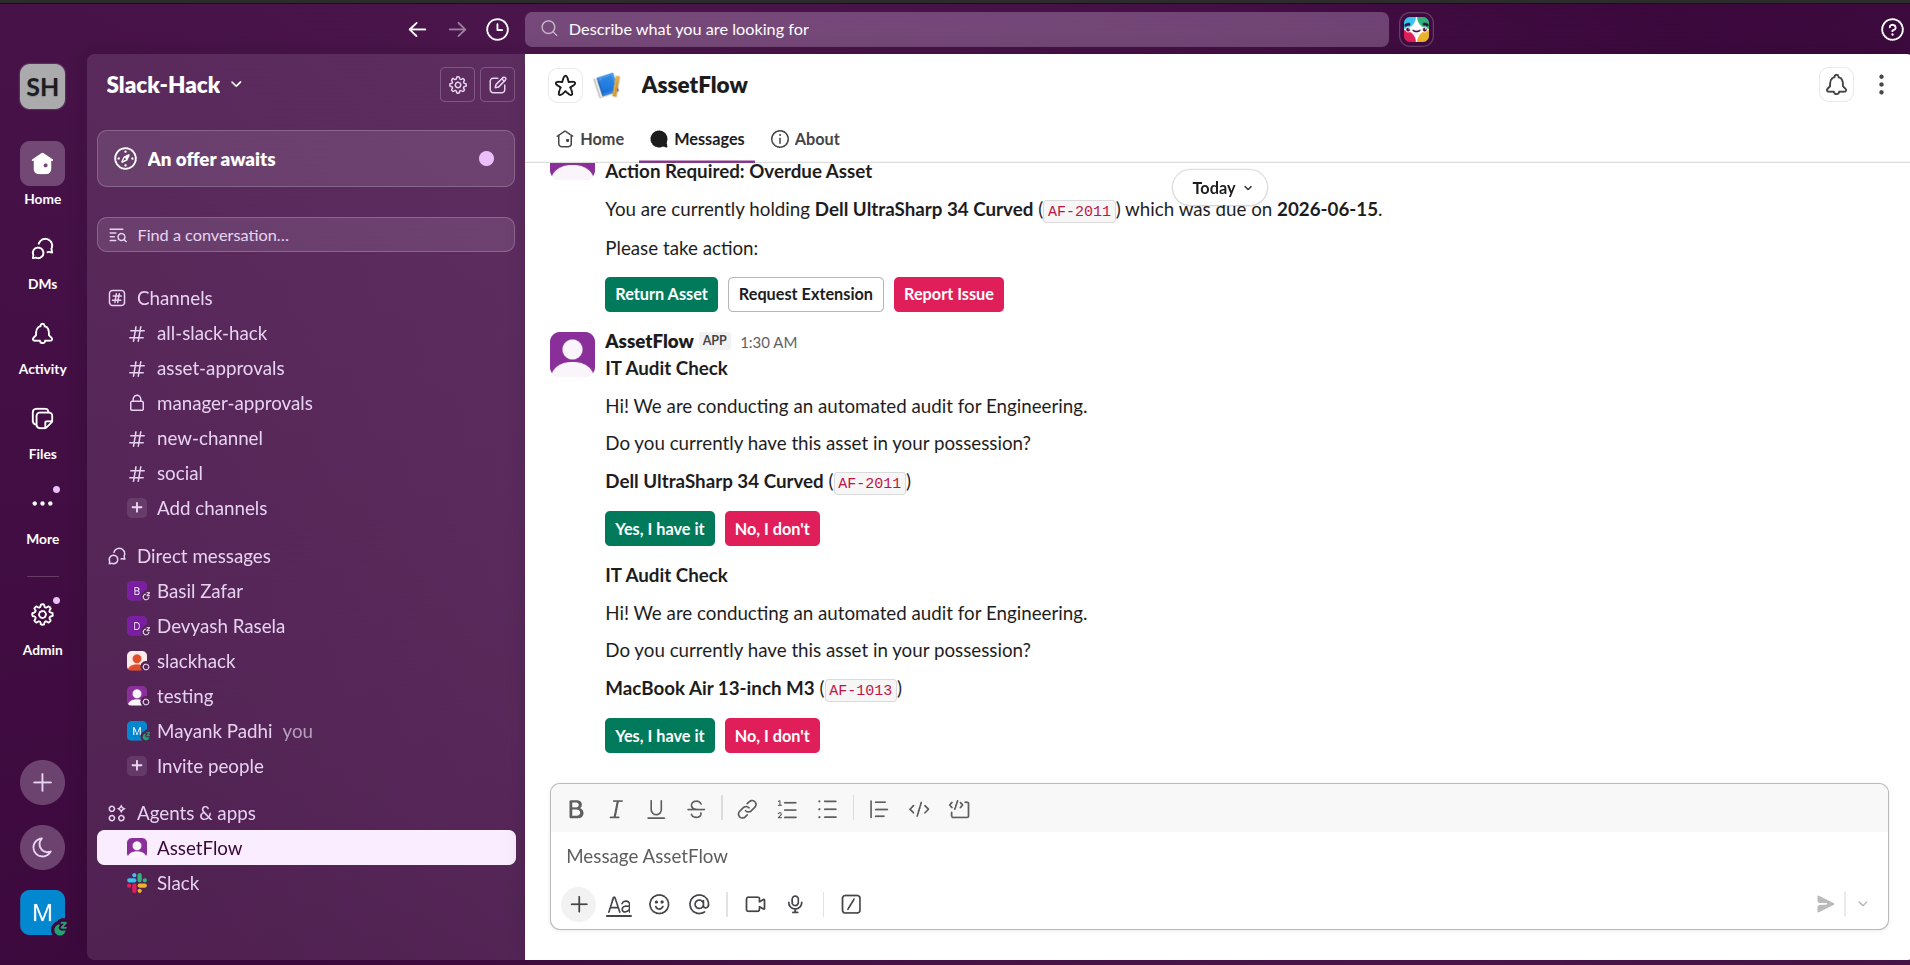The image size is (1910, 965).
Task: Focus the 'Find a conversation' field
Action: pyautogui.click(x=306, y=235)
